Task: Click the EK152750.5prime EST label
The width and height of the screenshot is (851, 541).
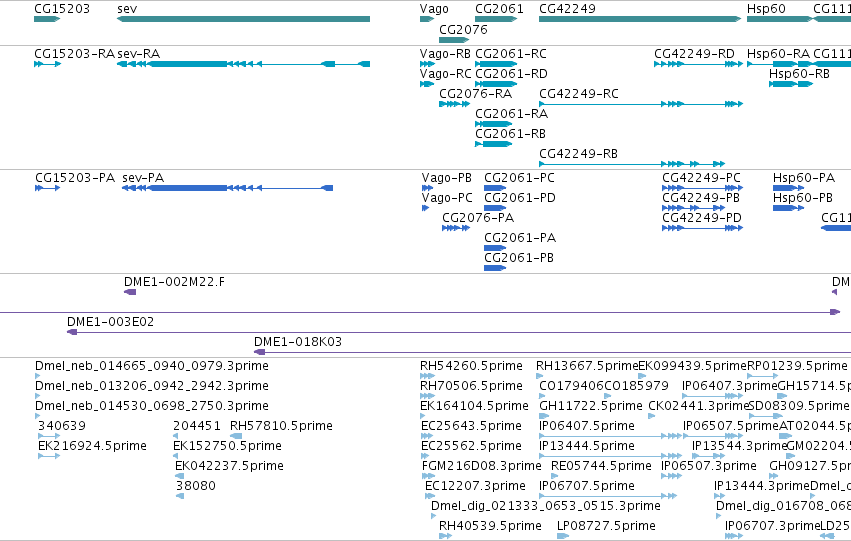Action: 227,446
